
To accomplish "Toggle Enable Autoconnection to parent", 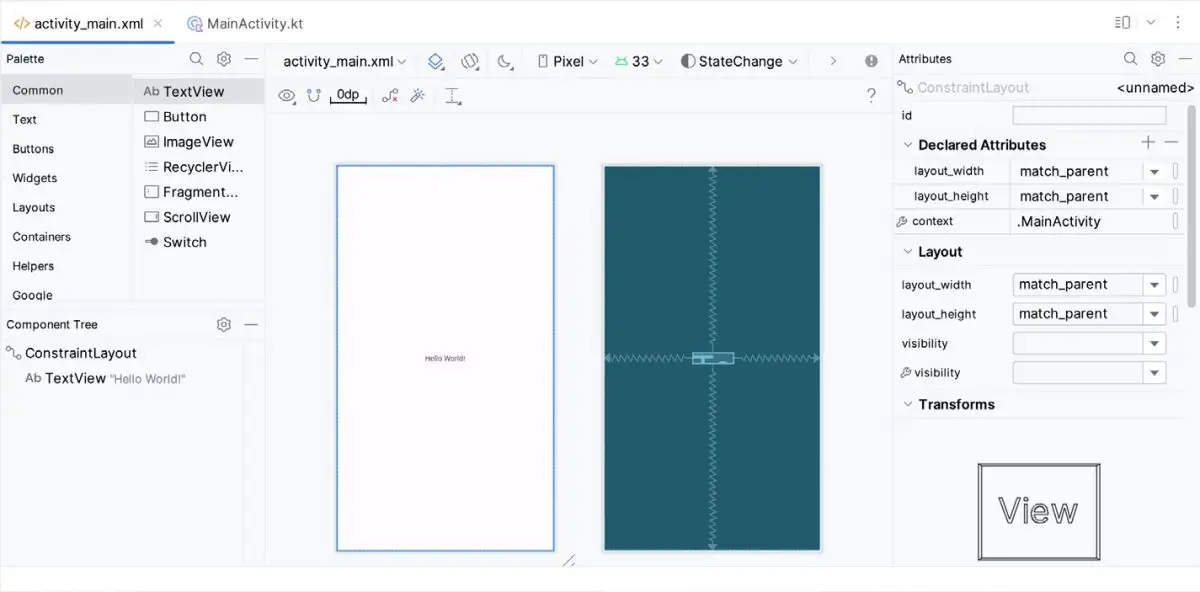I will point(315,96).
